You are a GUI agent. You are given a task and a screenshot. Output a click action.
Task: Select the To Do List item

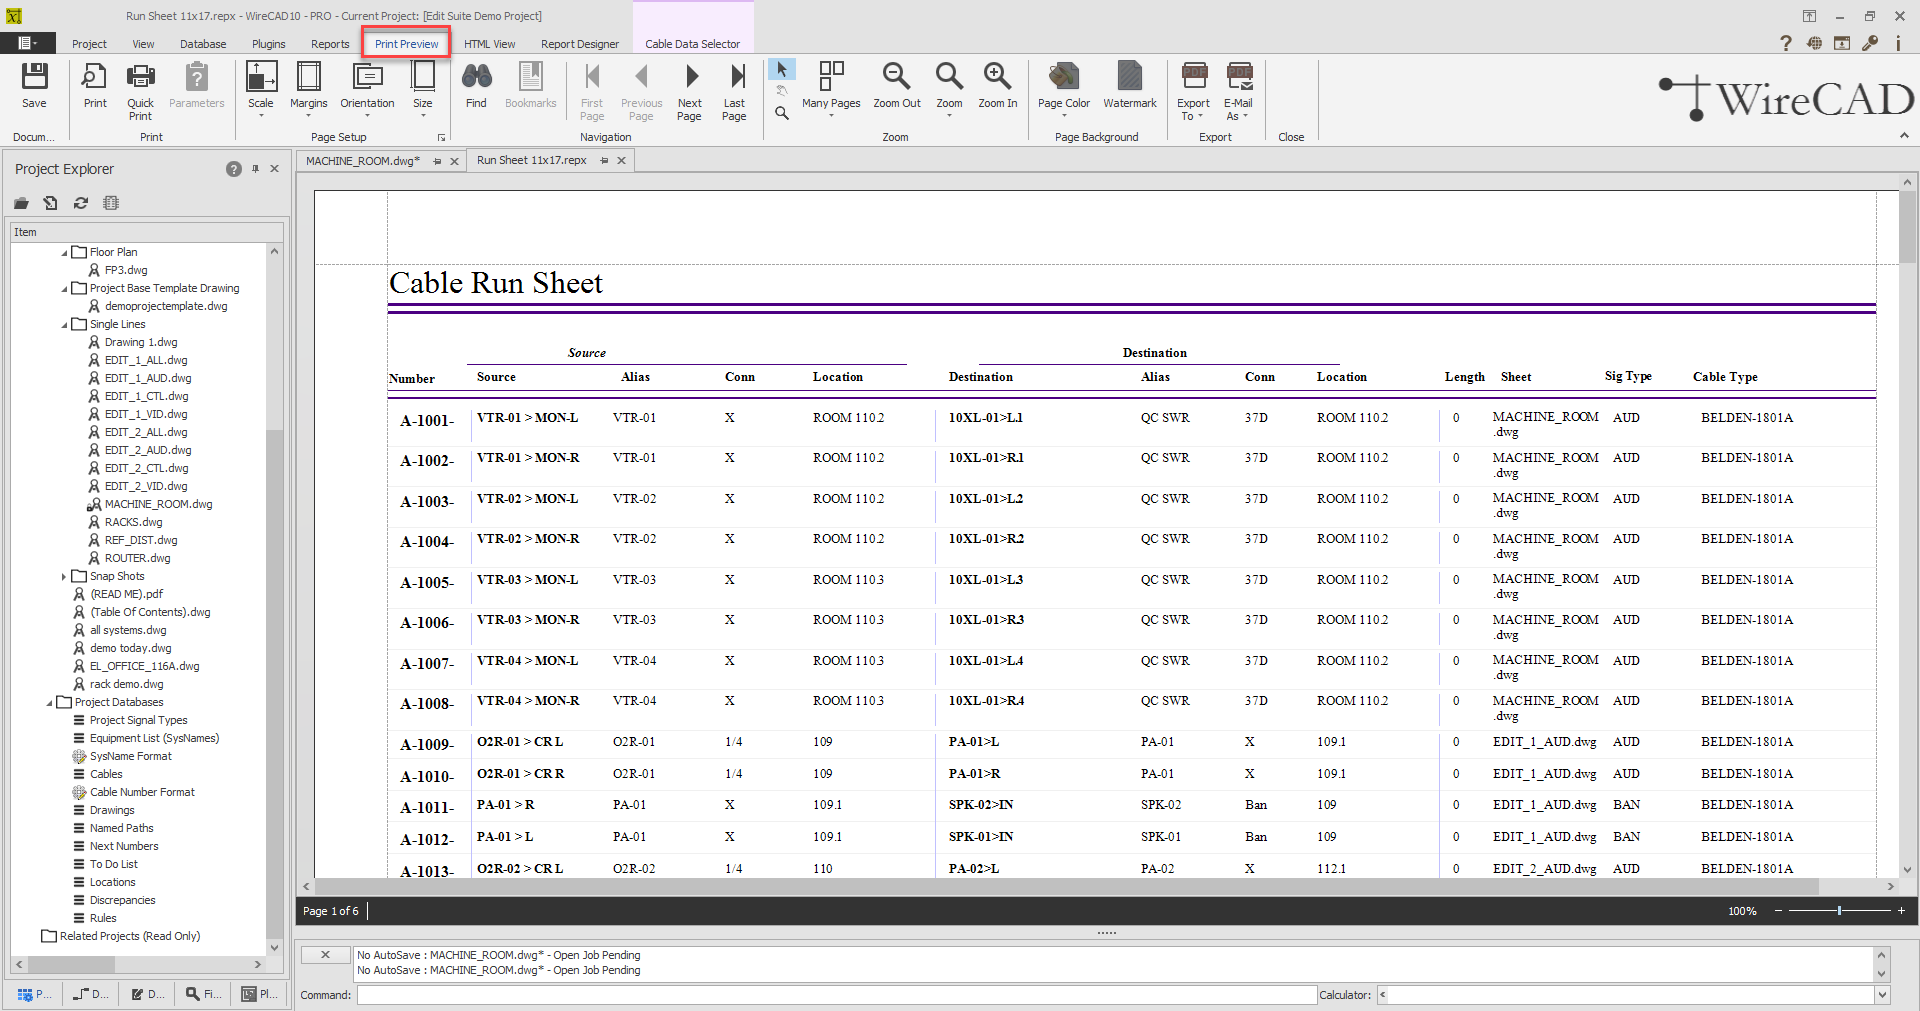tap(113, 865)
